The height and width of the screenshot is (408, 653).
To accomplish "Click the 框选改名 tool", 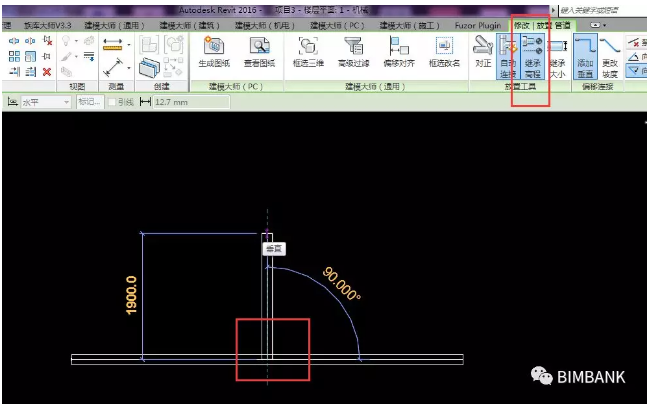I will pos(444,52).
